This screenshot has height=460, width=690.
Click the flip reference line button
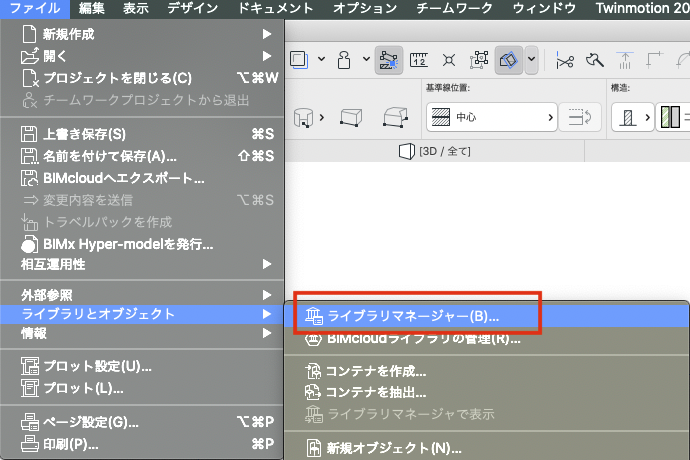580,117
